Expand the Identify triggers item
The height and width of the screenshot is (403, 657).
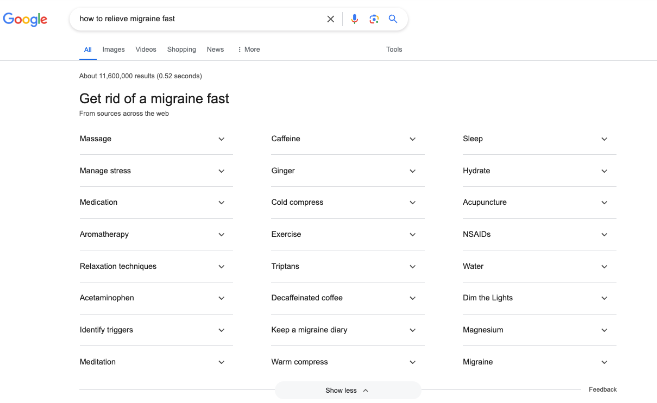(x=156, y=330)
